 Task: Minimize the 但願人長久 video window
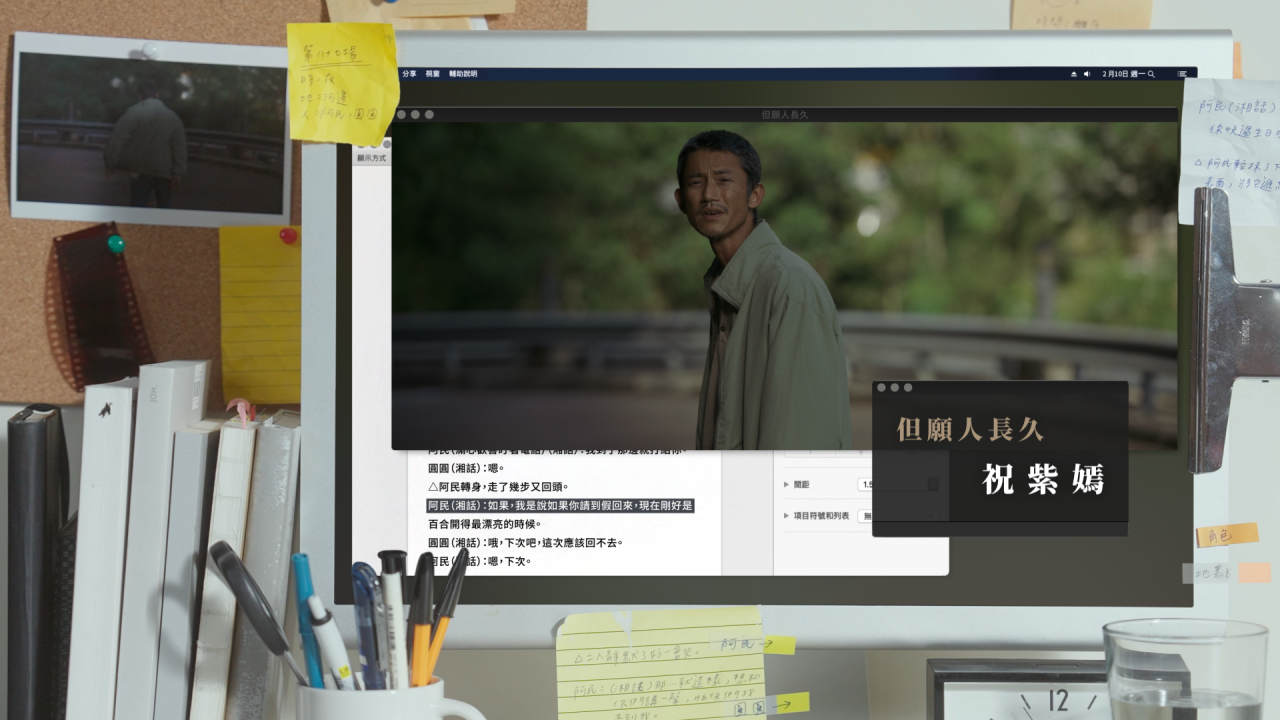tap(415, 115)
